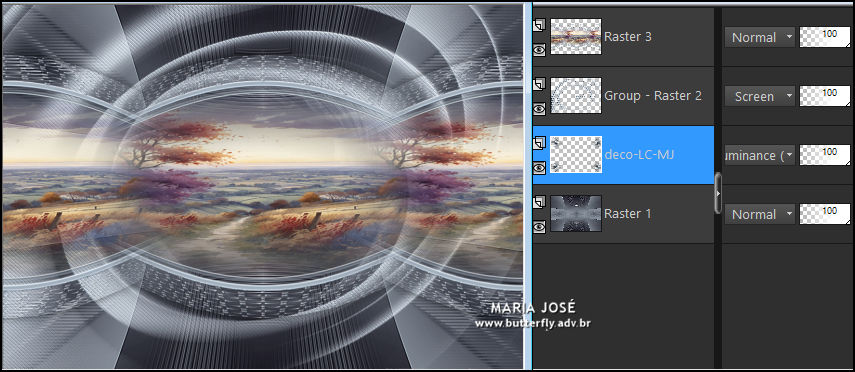Hide the Raster 3 layer
The width and height of the screenshot is (855, 372).
coord(539,50)
